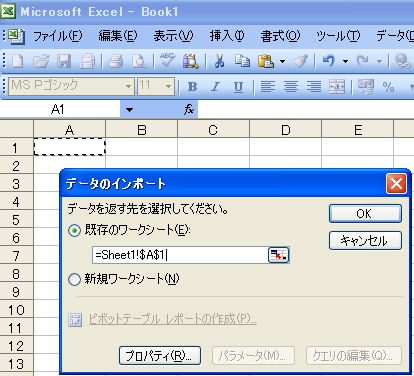Open the Name Box dropdown arrow

tap(129, 109)
